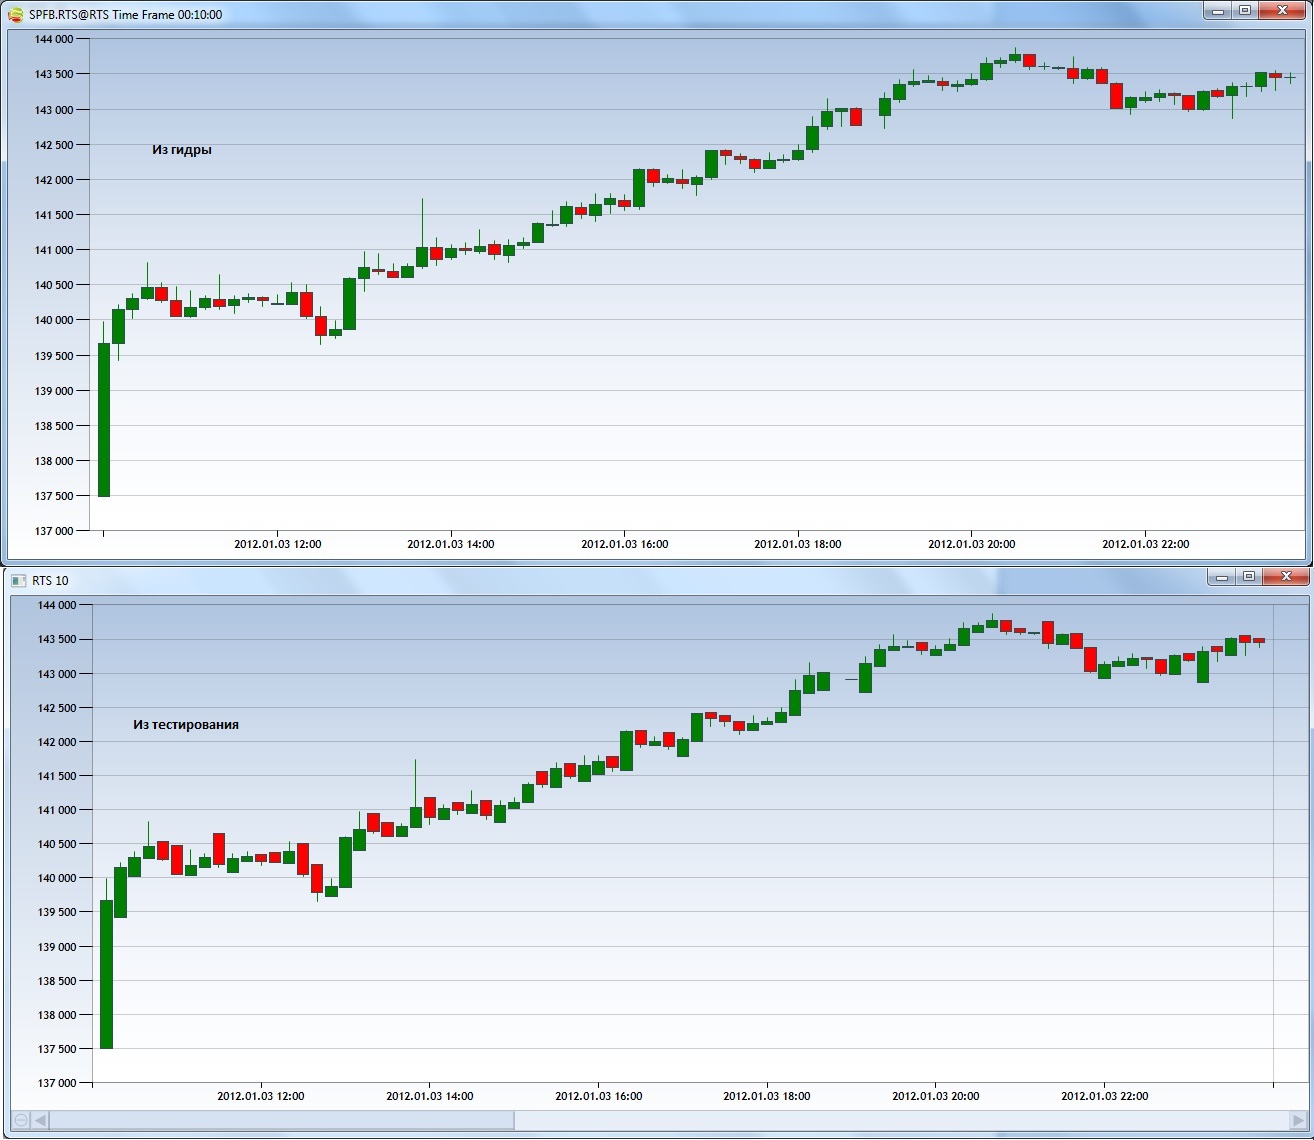Click the RTS 10 window title icon

(18, 580)
